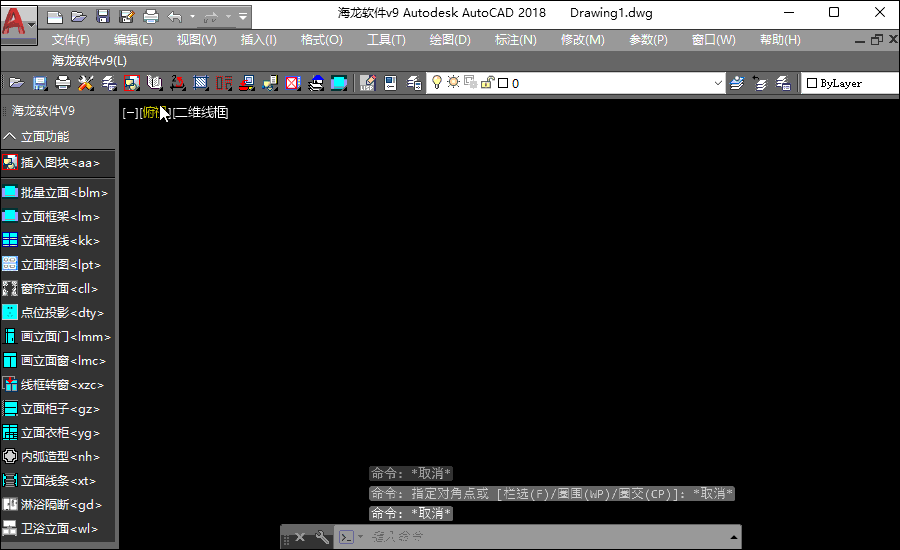The image size is (900, 550).
Task: Click the layer 0 color swatch
Action: coord(503,83)
